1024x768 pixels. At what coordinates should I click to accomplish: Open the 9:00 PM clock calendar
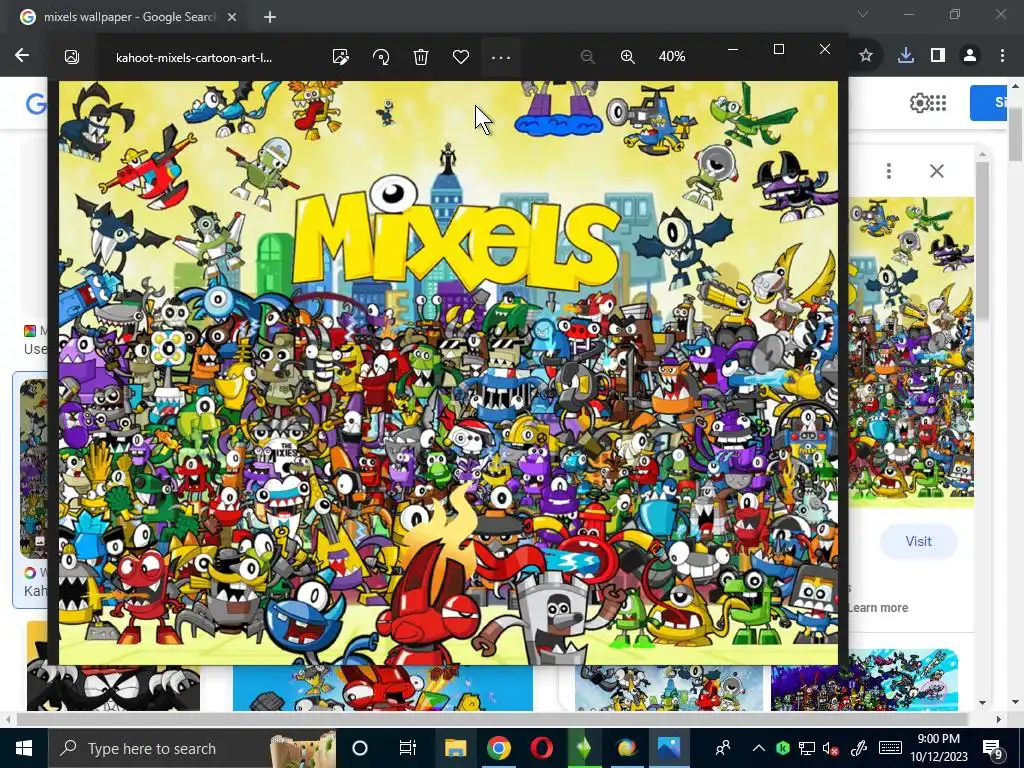(x=938, y=748)
